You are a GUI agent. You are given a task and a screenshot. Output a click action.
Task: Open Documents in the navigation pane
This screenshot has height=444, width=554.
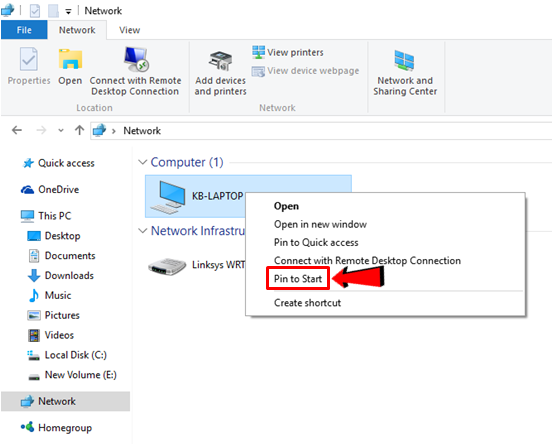(x=61, y=256)
